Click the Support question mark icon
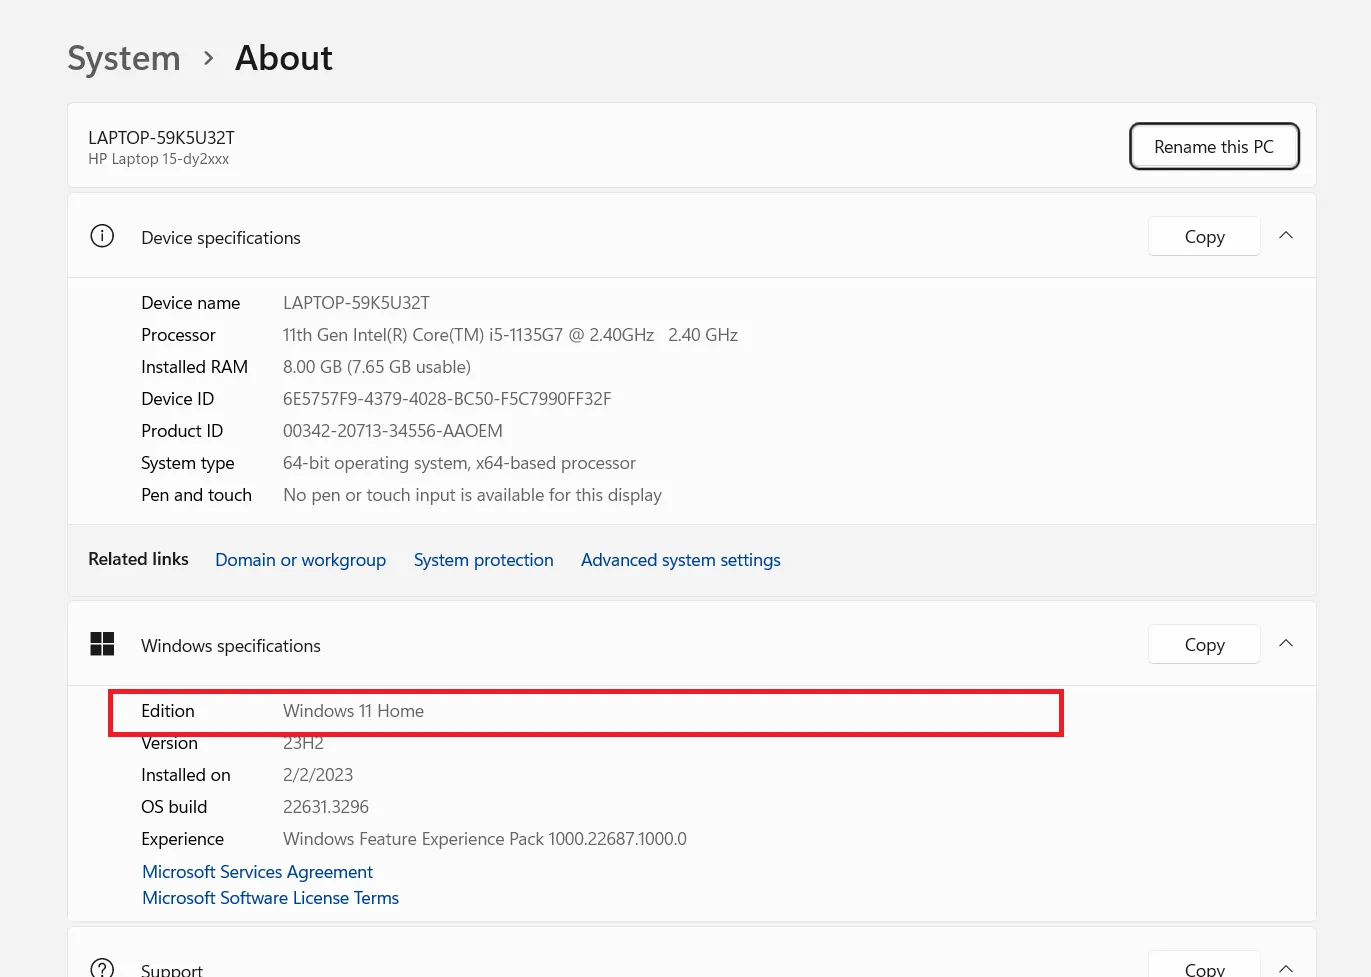 click(102, 967)
